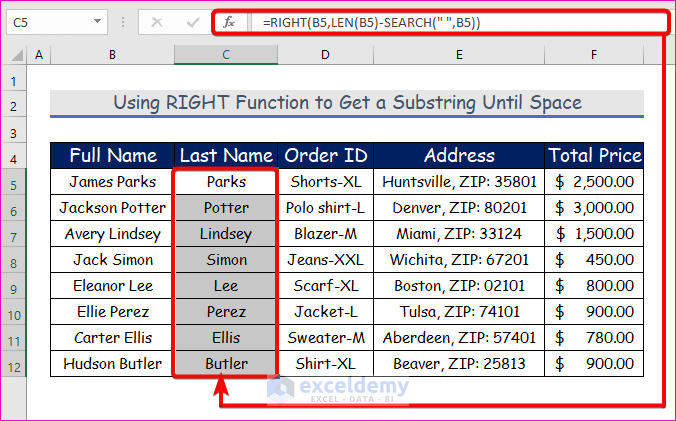Select the 'Blazer-M' order cell
The width and height of the screenshot is (676, 421).
pos(325,234)
